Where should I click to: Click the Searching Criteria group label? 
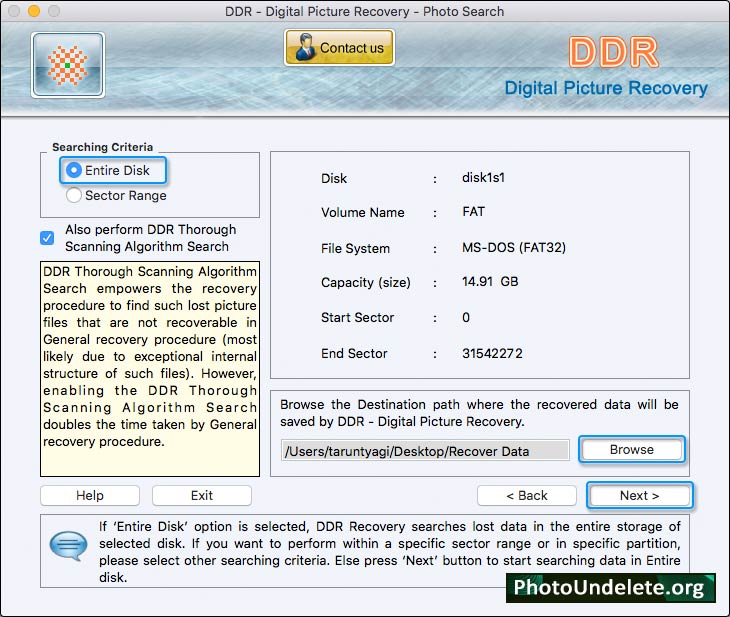tap(102, 147)
